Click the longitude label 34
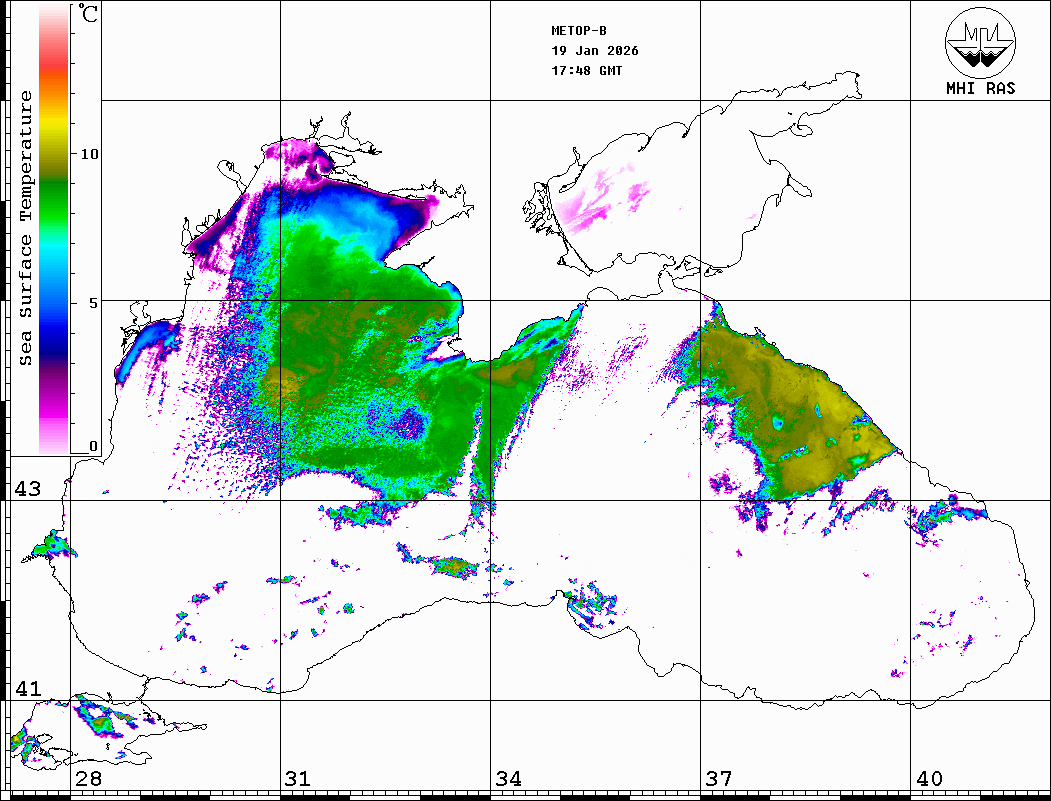Image resolution: width=1051 pixels, height=801 pixels. [508, 779]
